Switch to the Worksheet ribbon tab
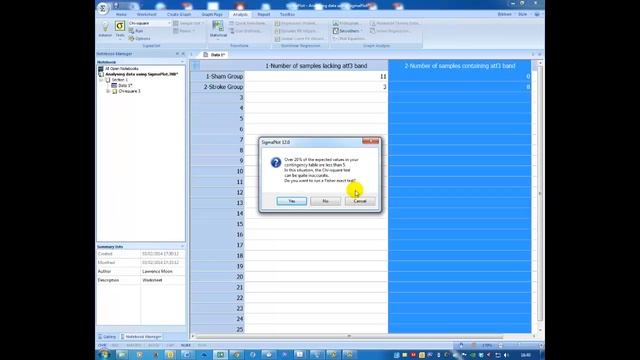 [147, 14]
